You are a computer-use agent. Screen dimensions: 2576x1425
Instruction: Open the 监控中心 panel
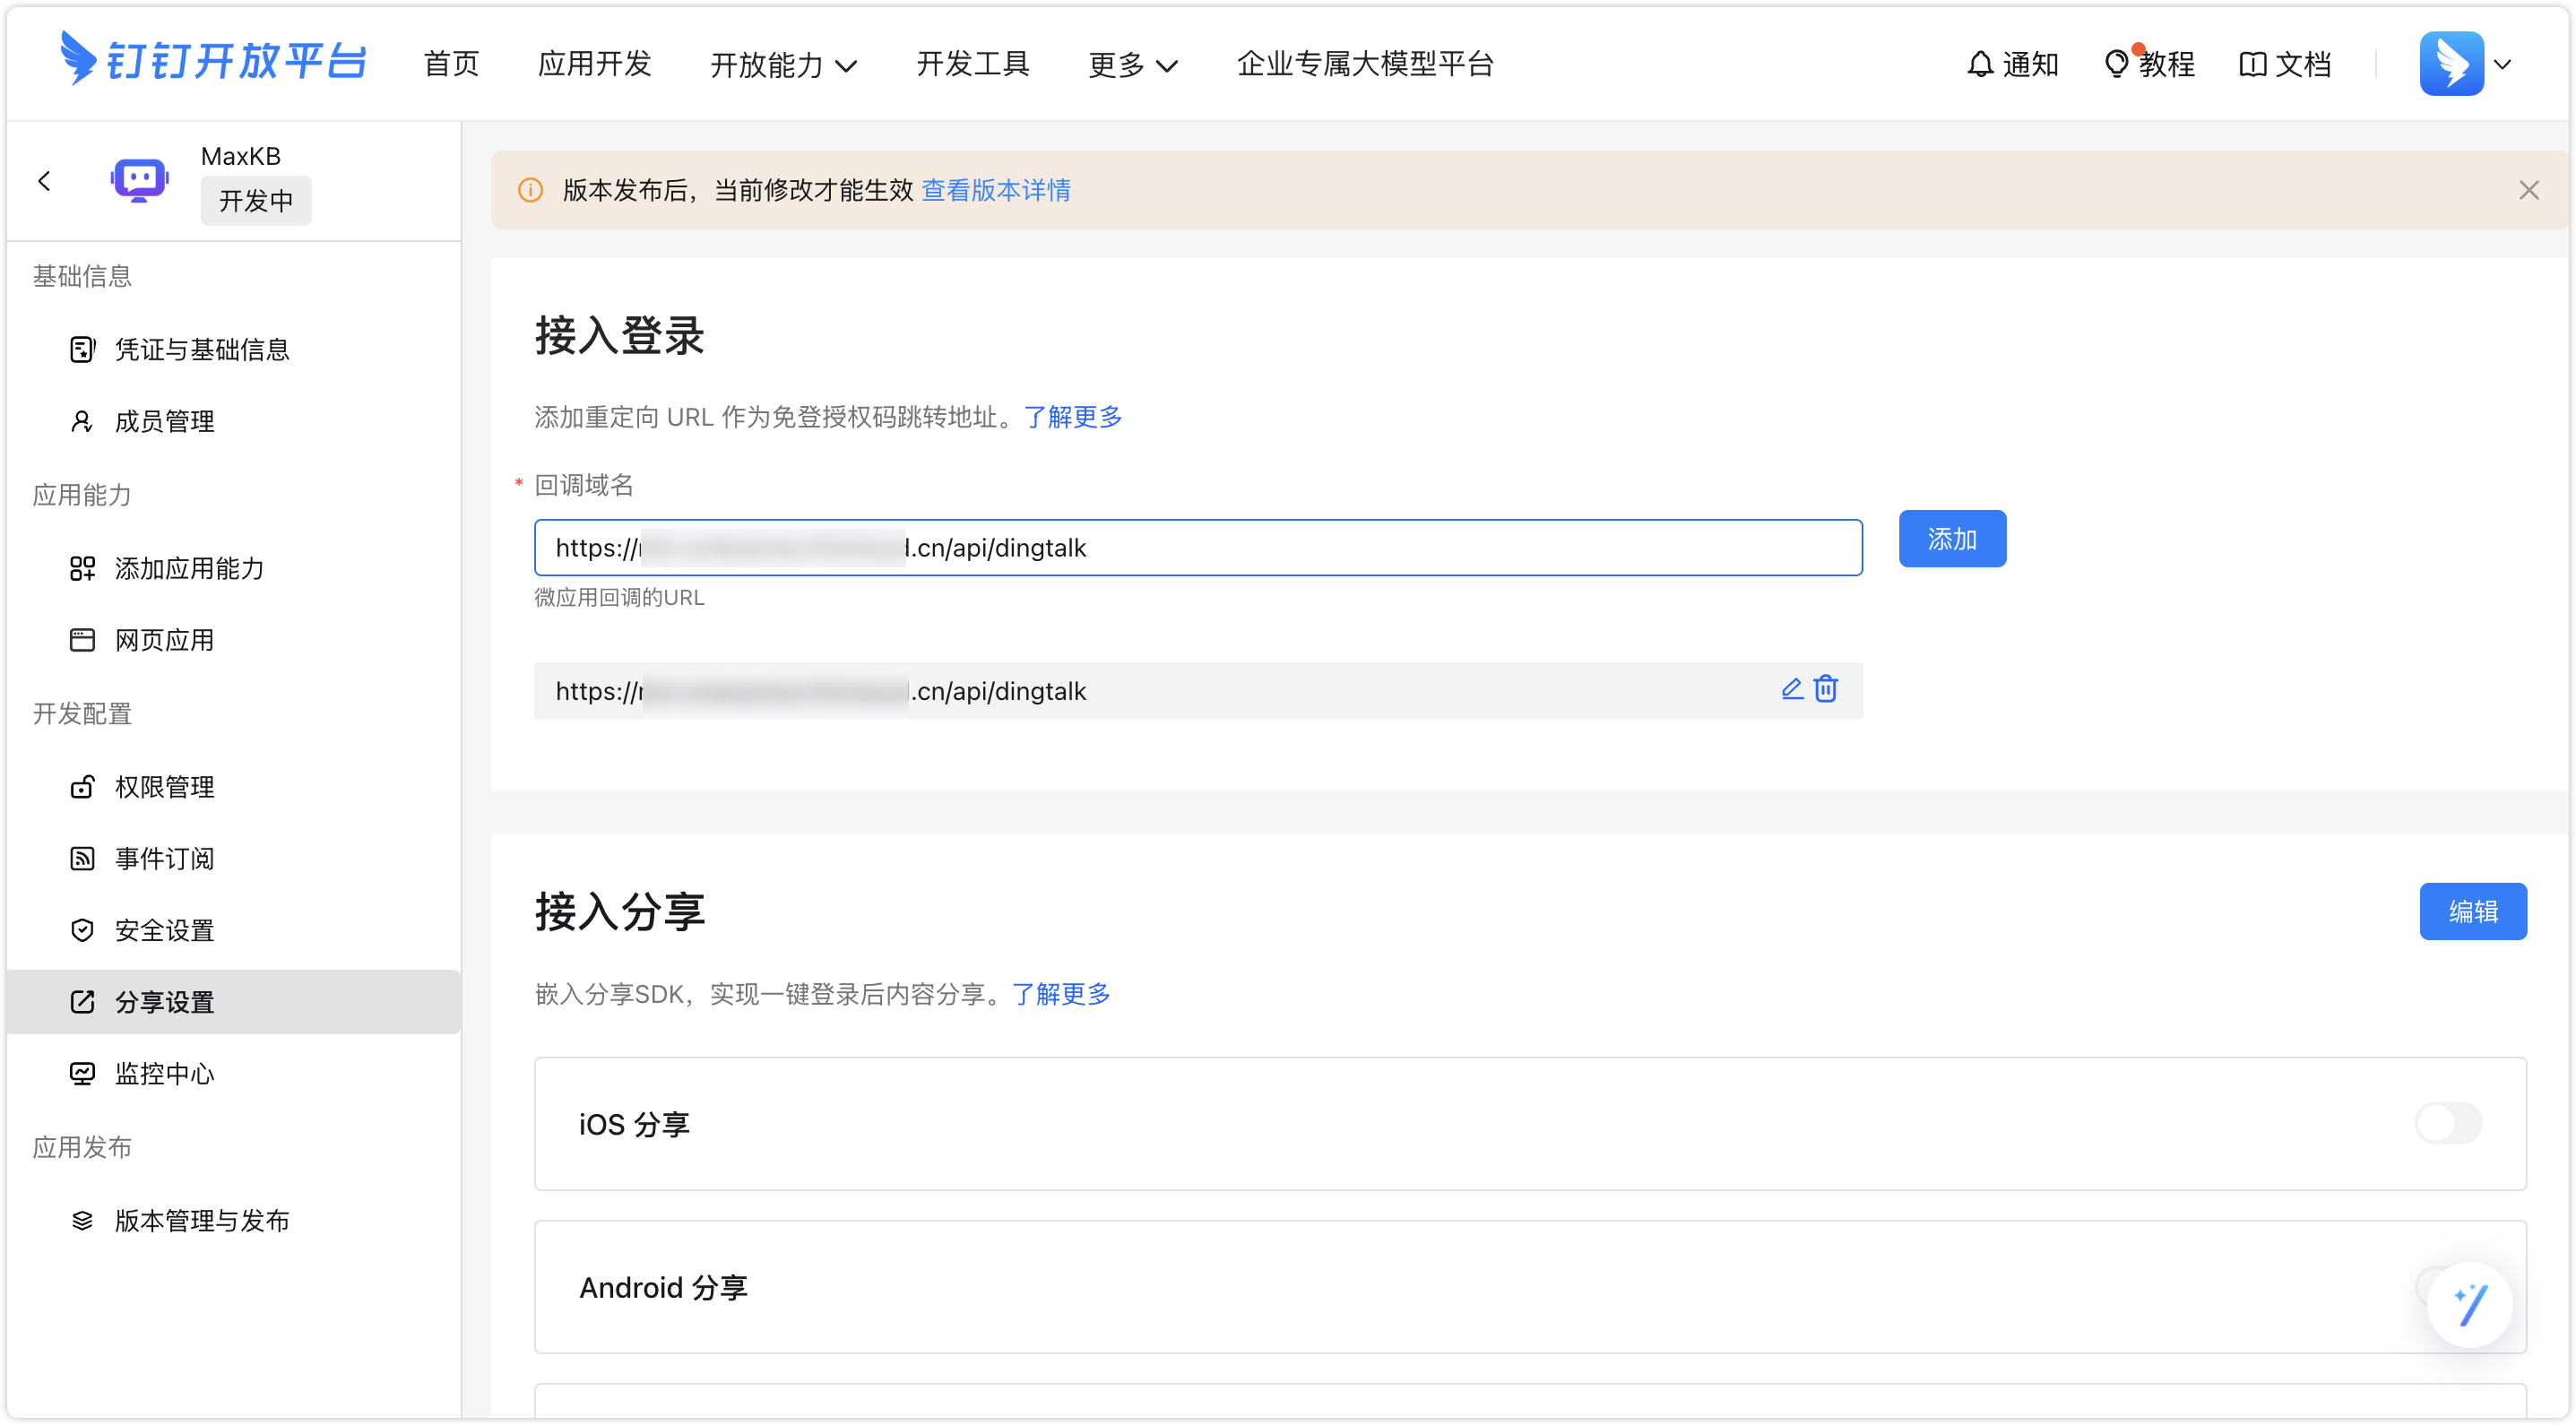click(164, 1073)
